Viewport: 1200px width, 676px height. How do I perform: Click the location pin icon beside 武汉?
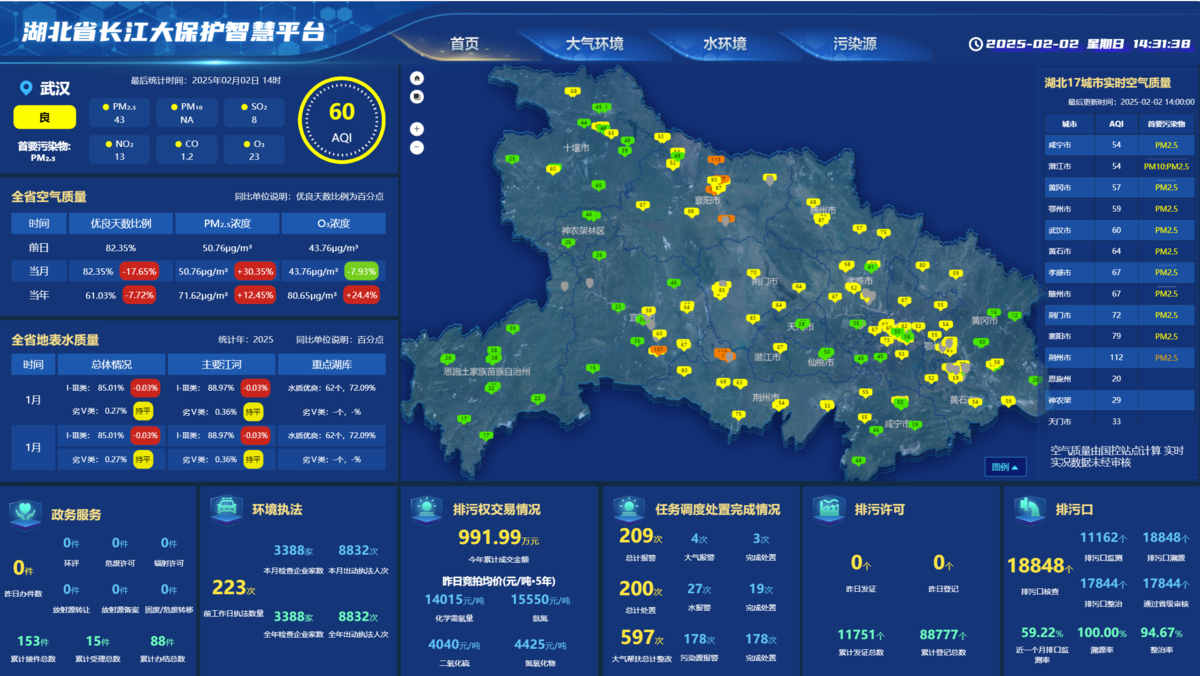click(26, 89)
